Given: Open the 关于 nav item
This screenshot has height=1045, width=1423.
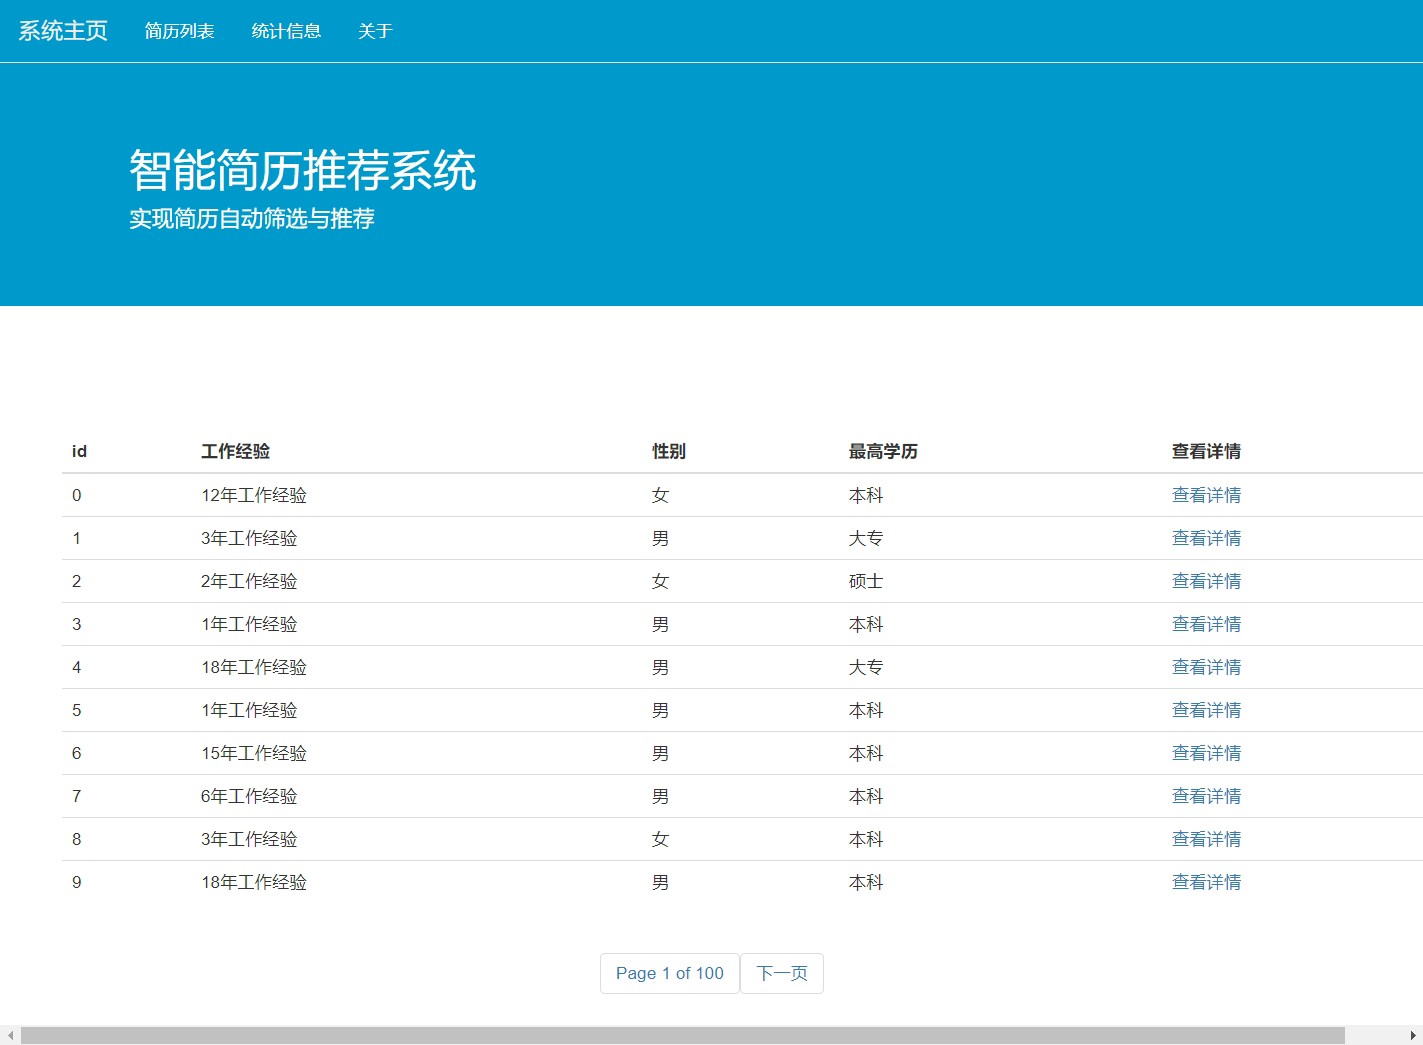Looking at the screenshot, I should point(375,31).
